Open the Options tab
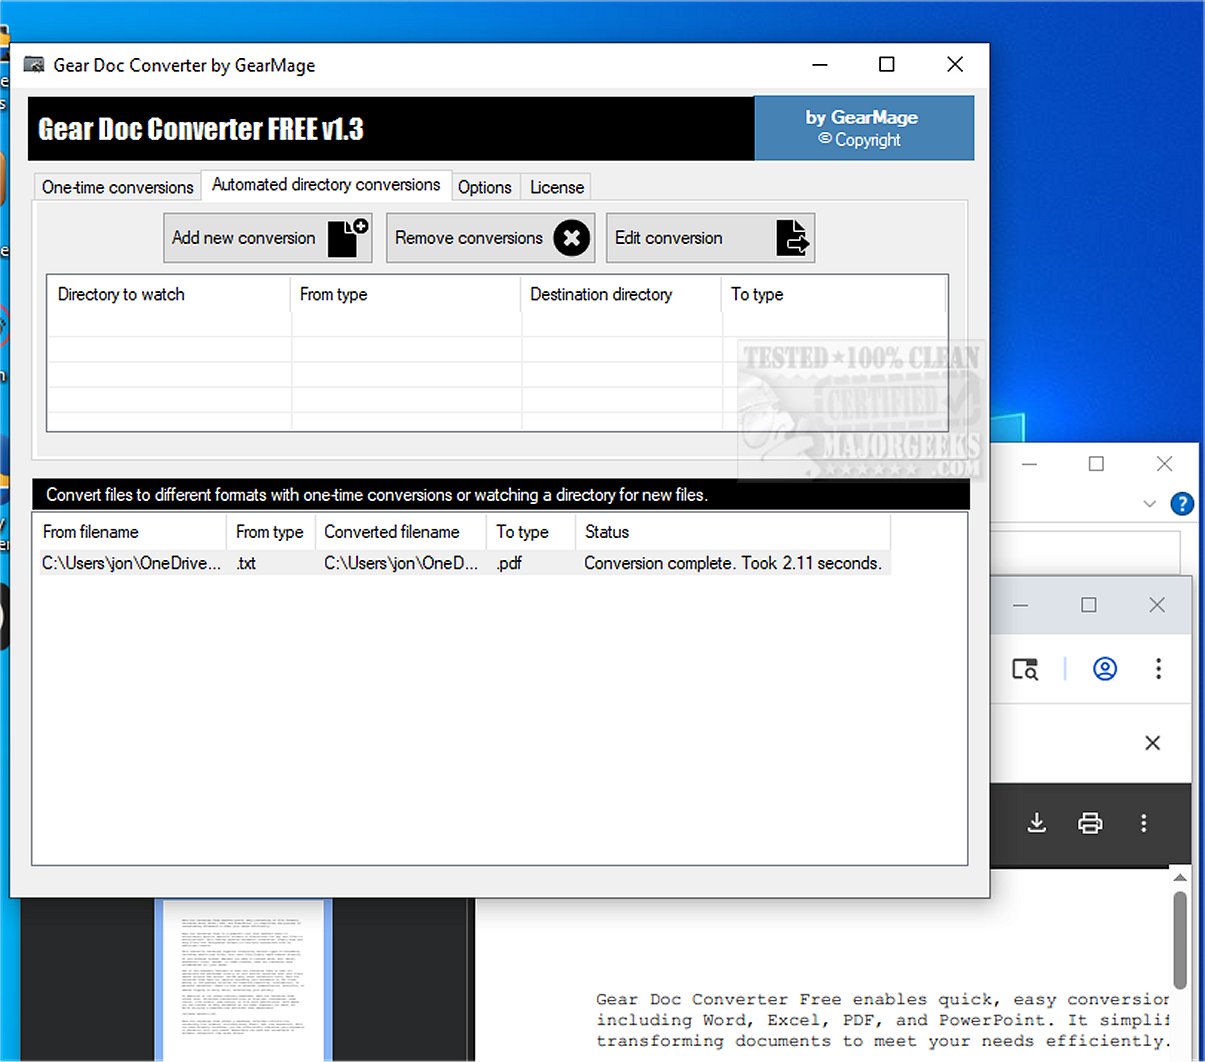Screen dimensions: 1205x1062 (485, 187)
